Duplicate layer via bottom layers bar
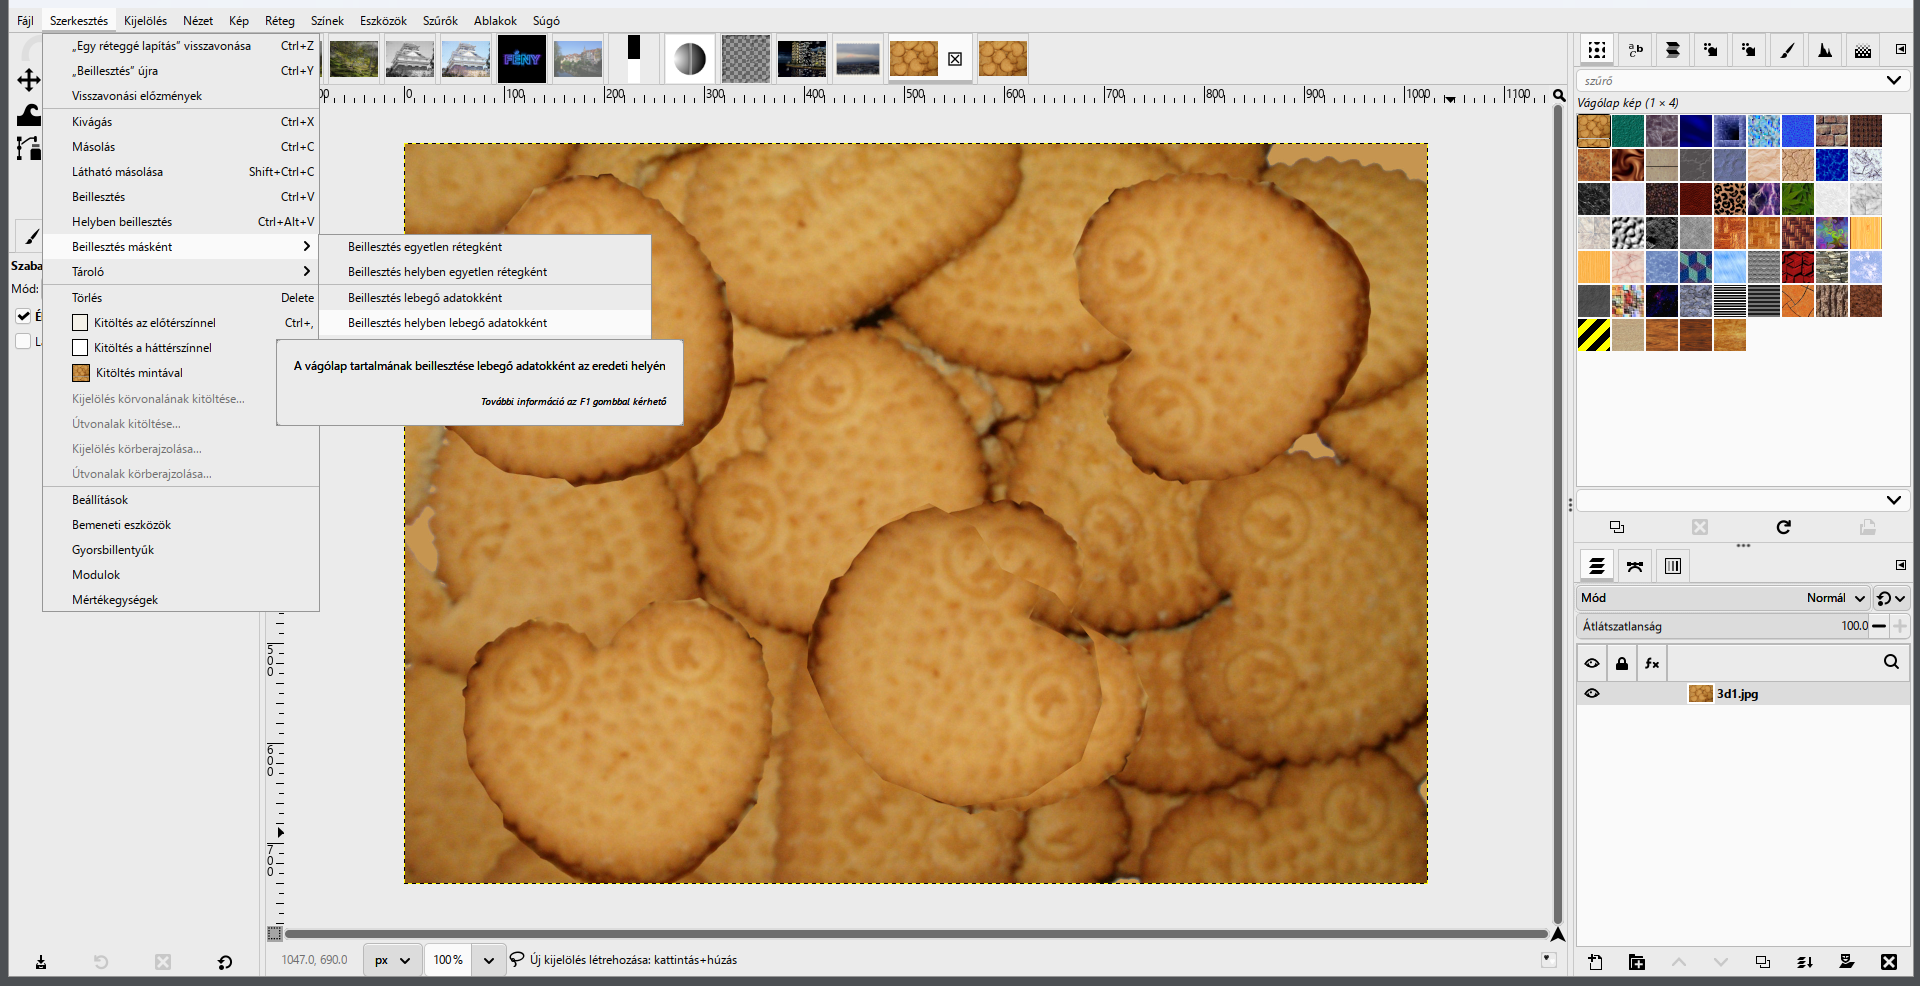This screenshot has height=986, width=1920. (x=1763, y=962)
